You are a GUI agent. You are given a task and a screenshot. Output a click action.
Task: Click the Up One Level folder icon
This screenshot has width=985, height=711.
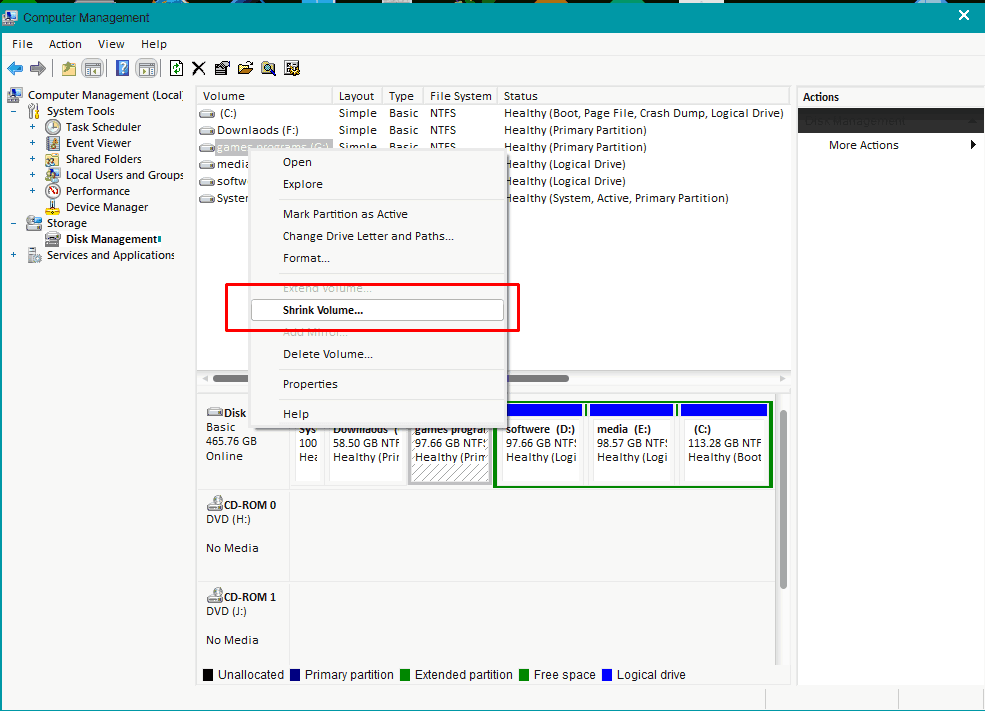68,68
